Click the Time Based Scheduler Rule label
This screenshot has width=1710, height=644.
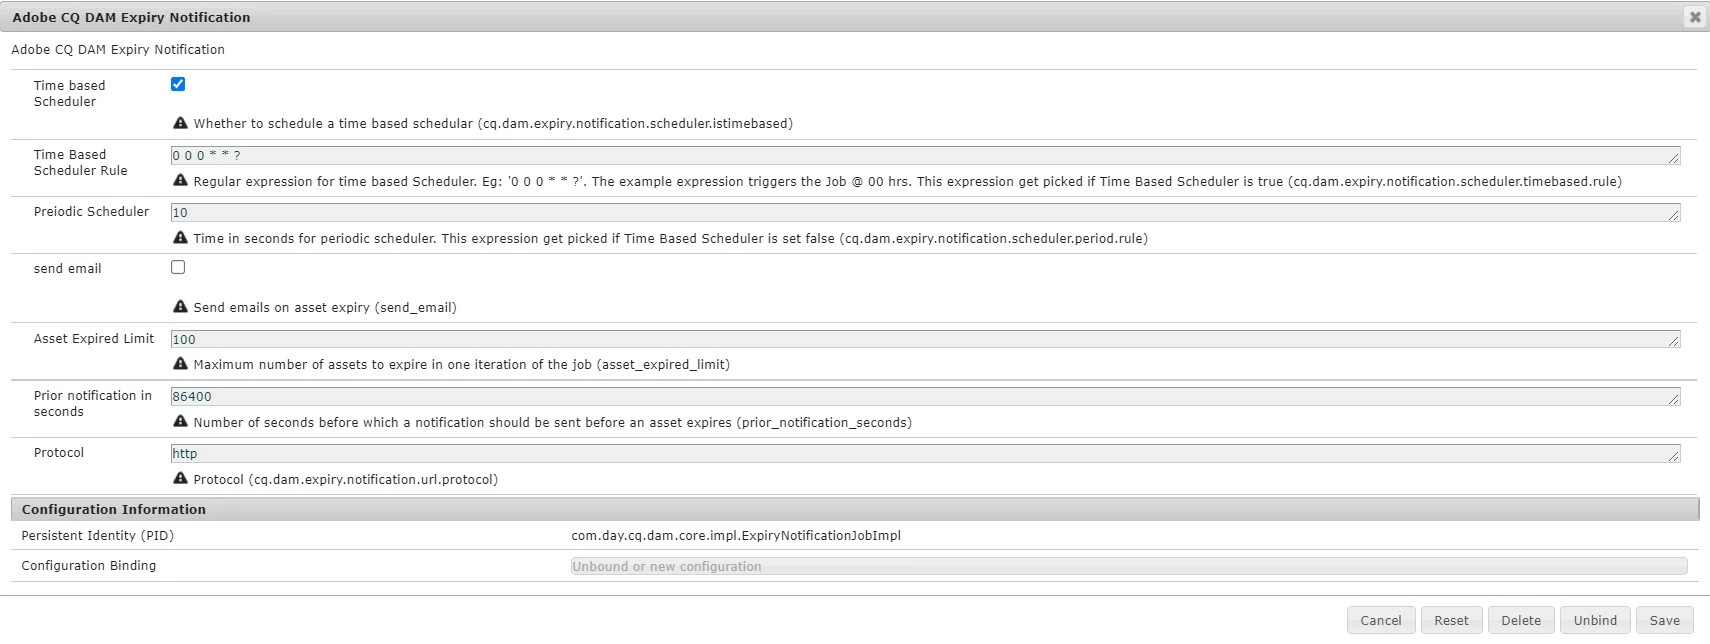80,162
